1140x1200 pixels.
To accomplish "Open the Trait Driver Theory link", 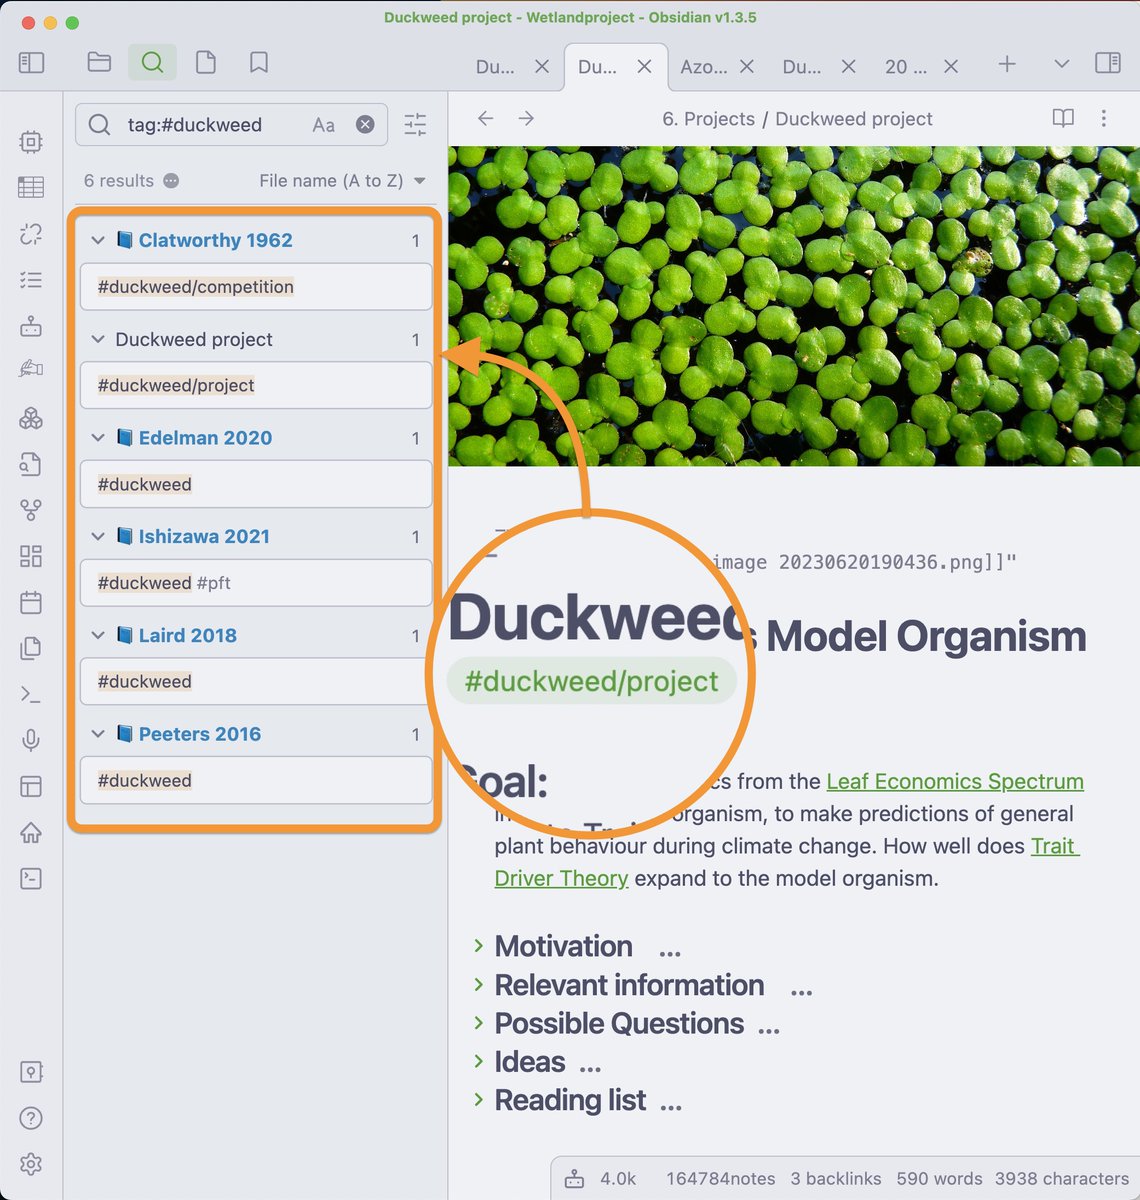I will 560,878.
